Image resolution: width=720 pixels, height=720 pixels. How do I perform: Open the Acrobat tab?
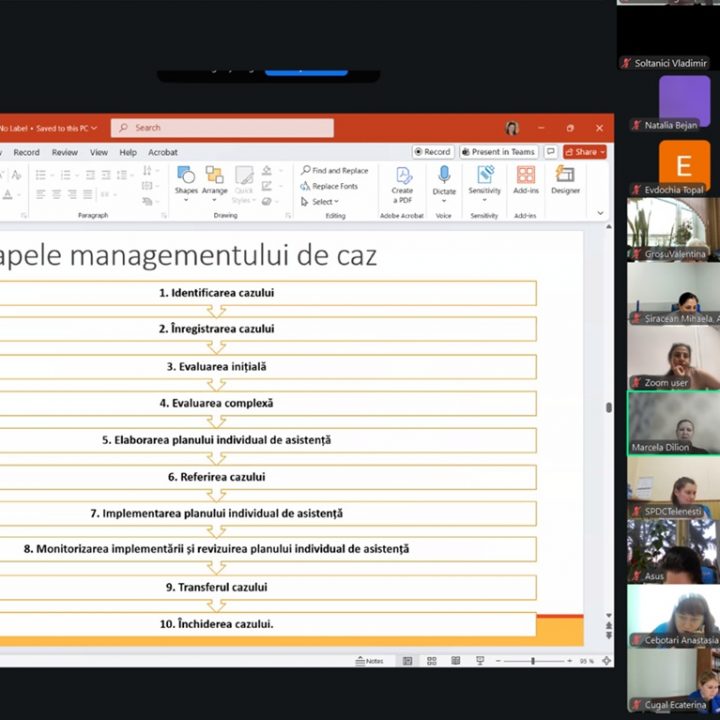(163, 153)
